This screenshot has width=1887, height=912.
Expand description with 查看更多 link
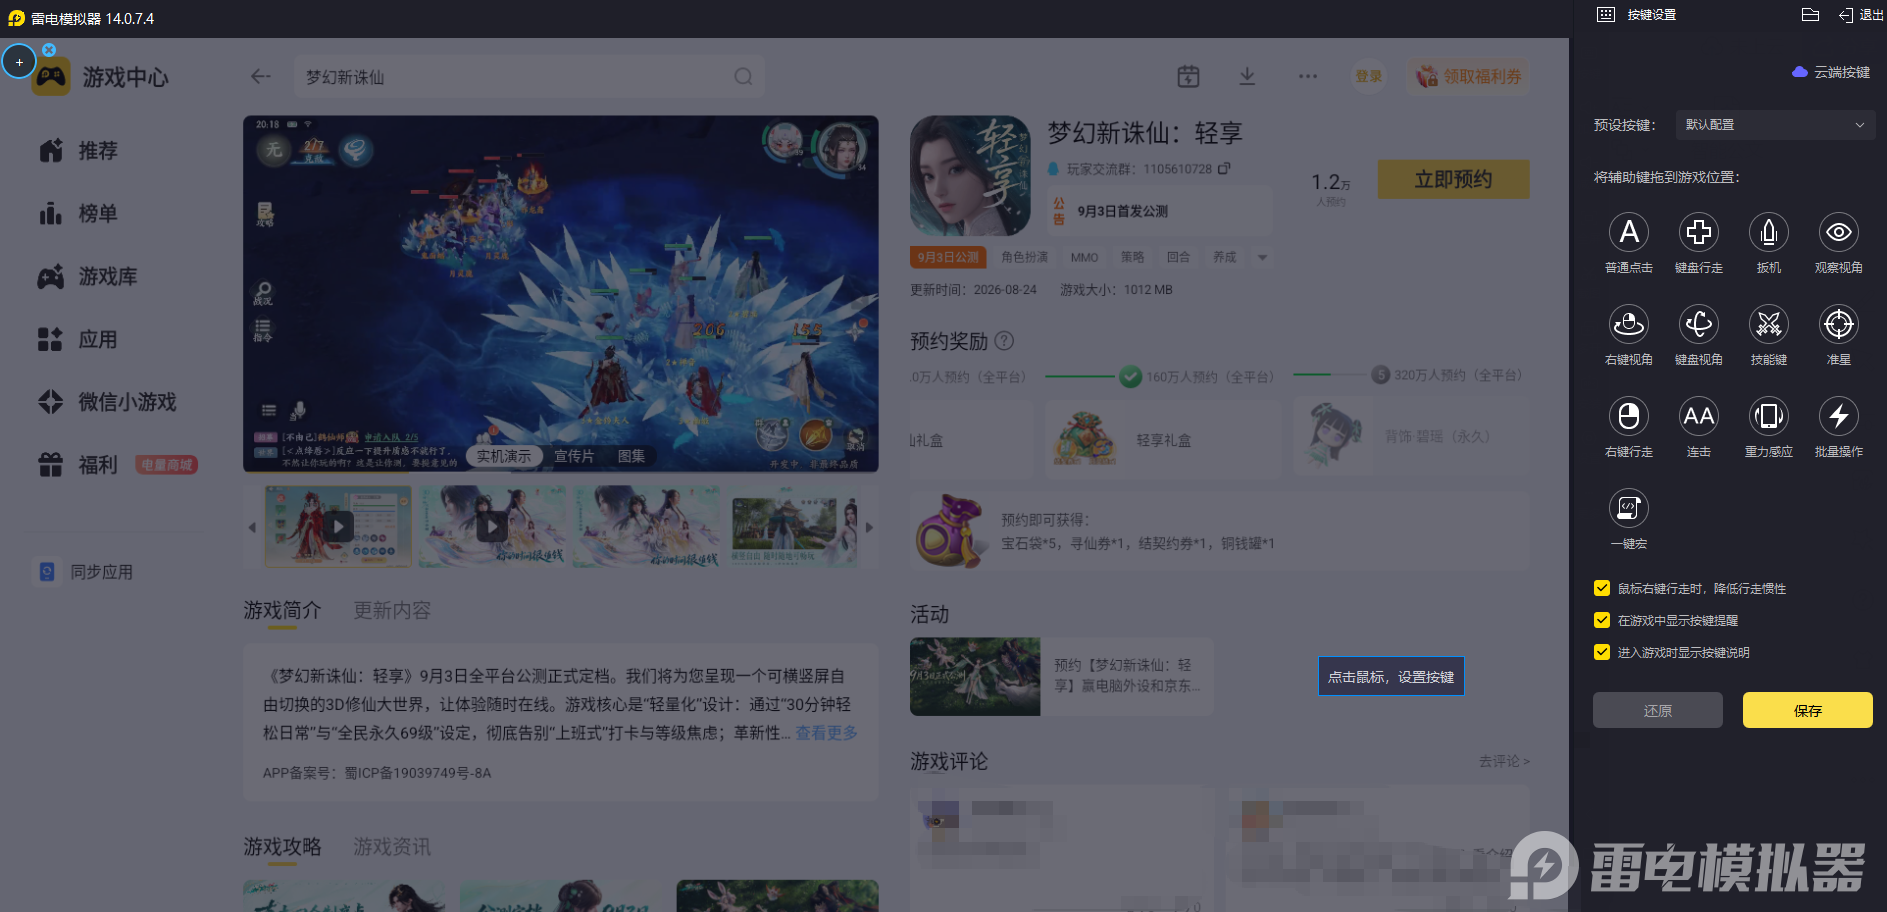(x=826, y=733)
